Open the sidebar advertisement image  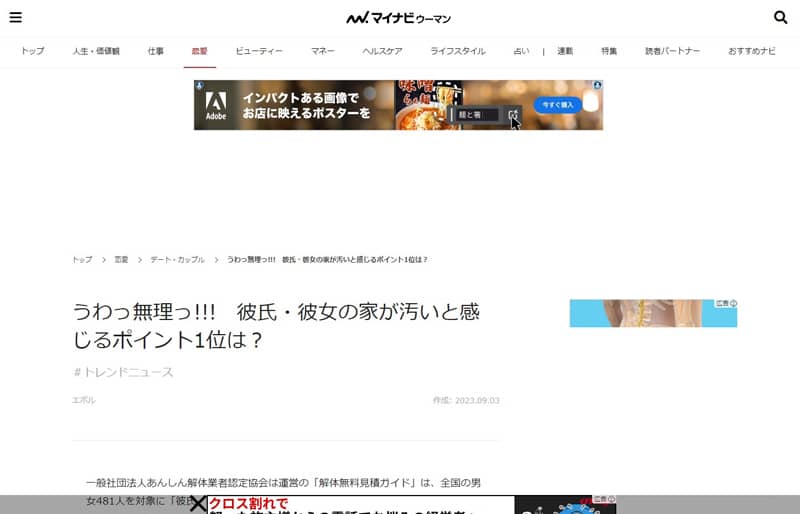point(640,314)
